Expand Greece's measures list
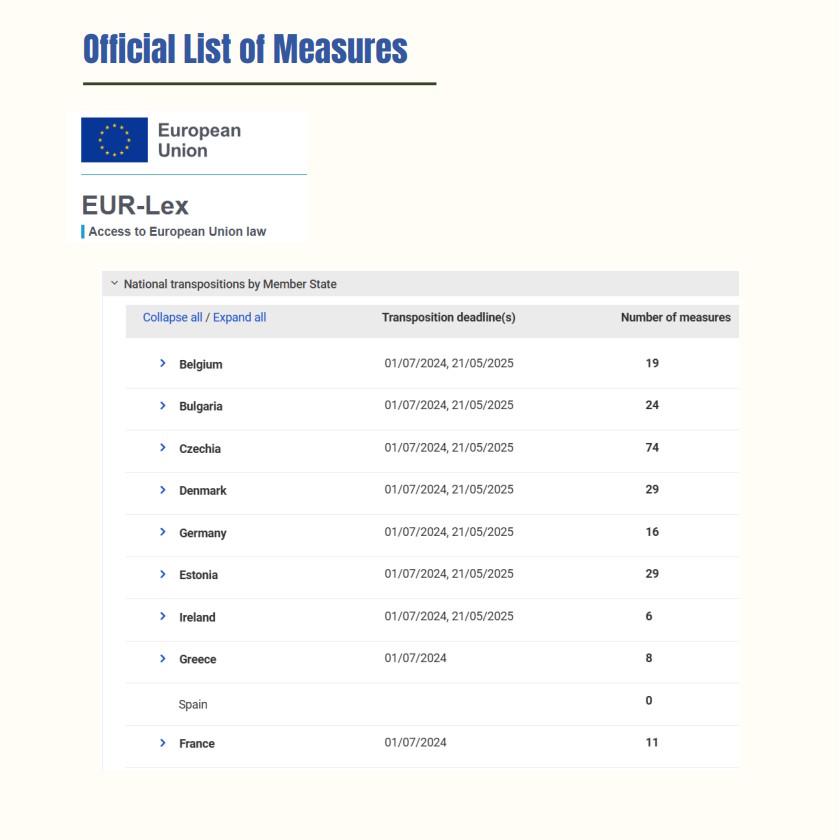 click(x=163, y=659)
